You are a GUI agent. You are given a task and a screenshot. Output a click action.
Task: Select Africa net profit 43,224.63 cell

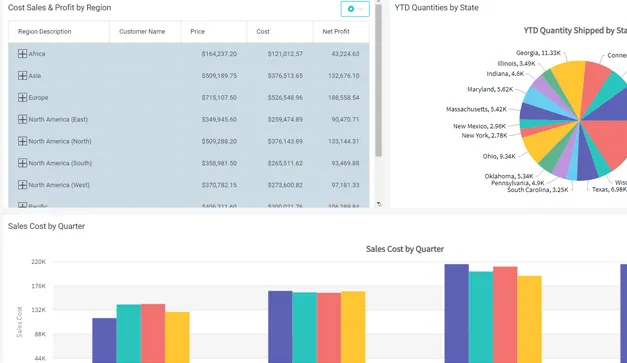coord(345,54)
